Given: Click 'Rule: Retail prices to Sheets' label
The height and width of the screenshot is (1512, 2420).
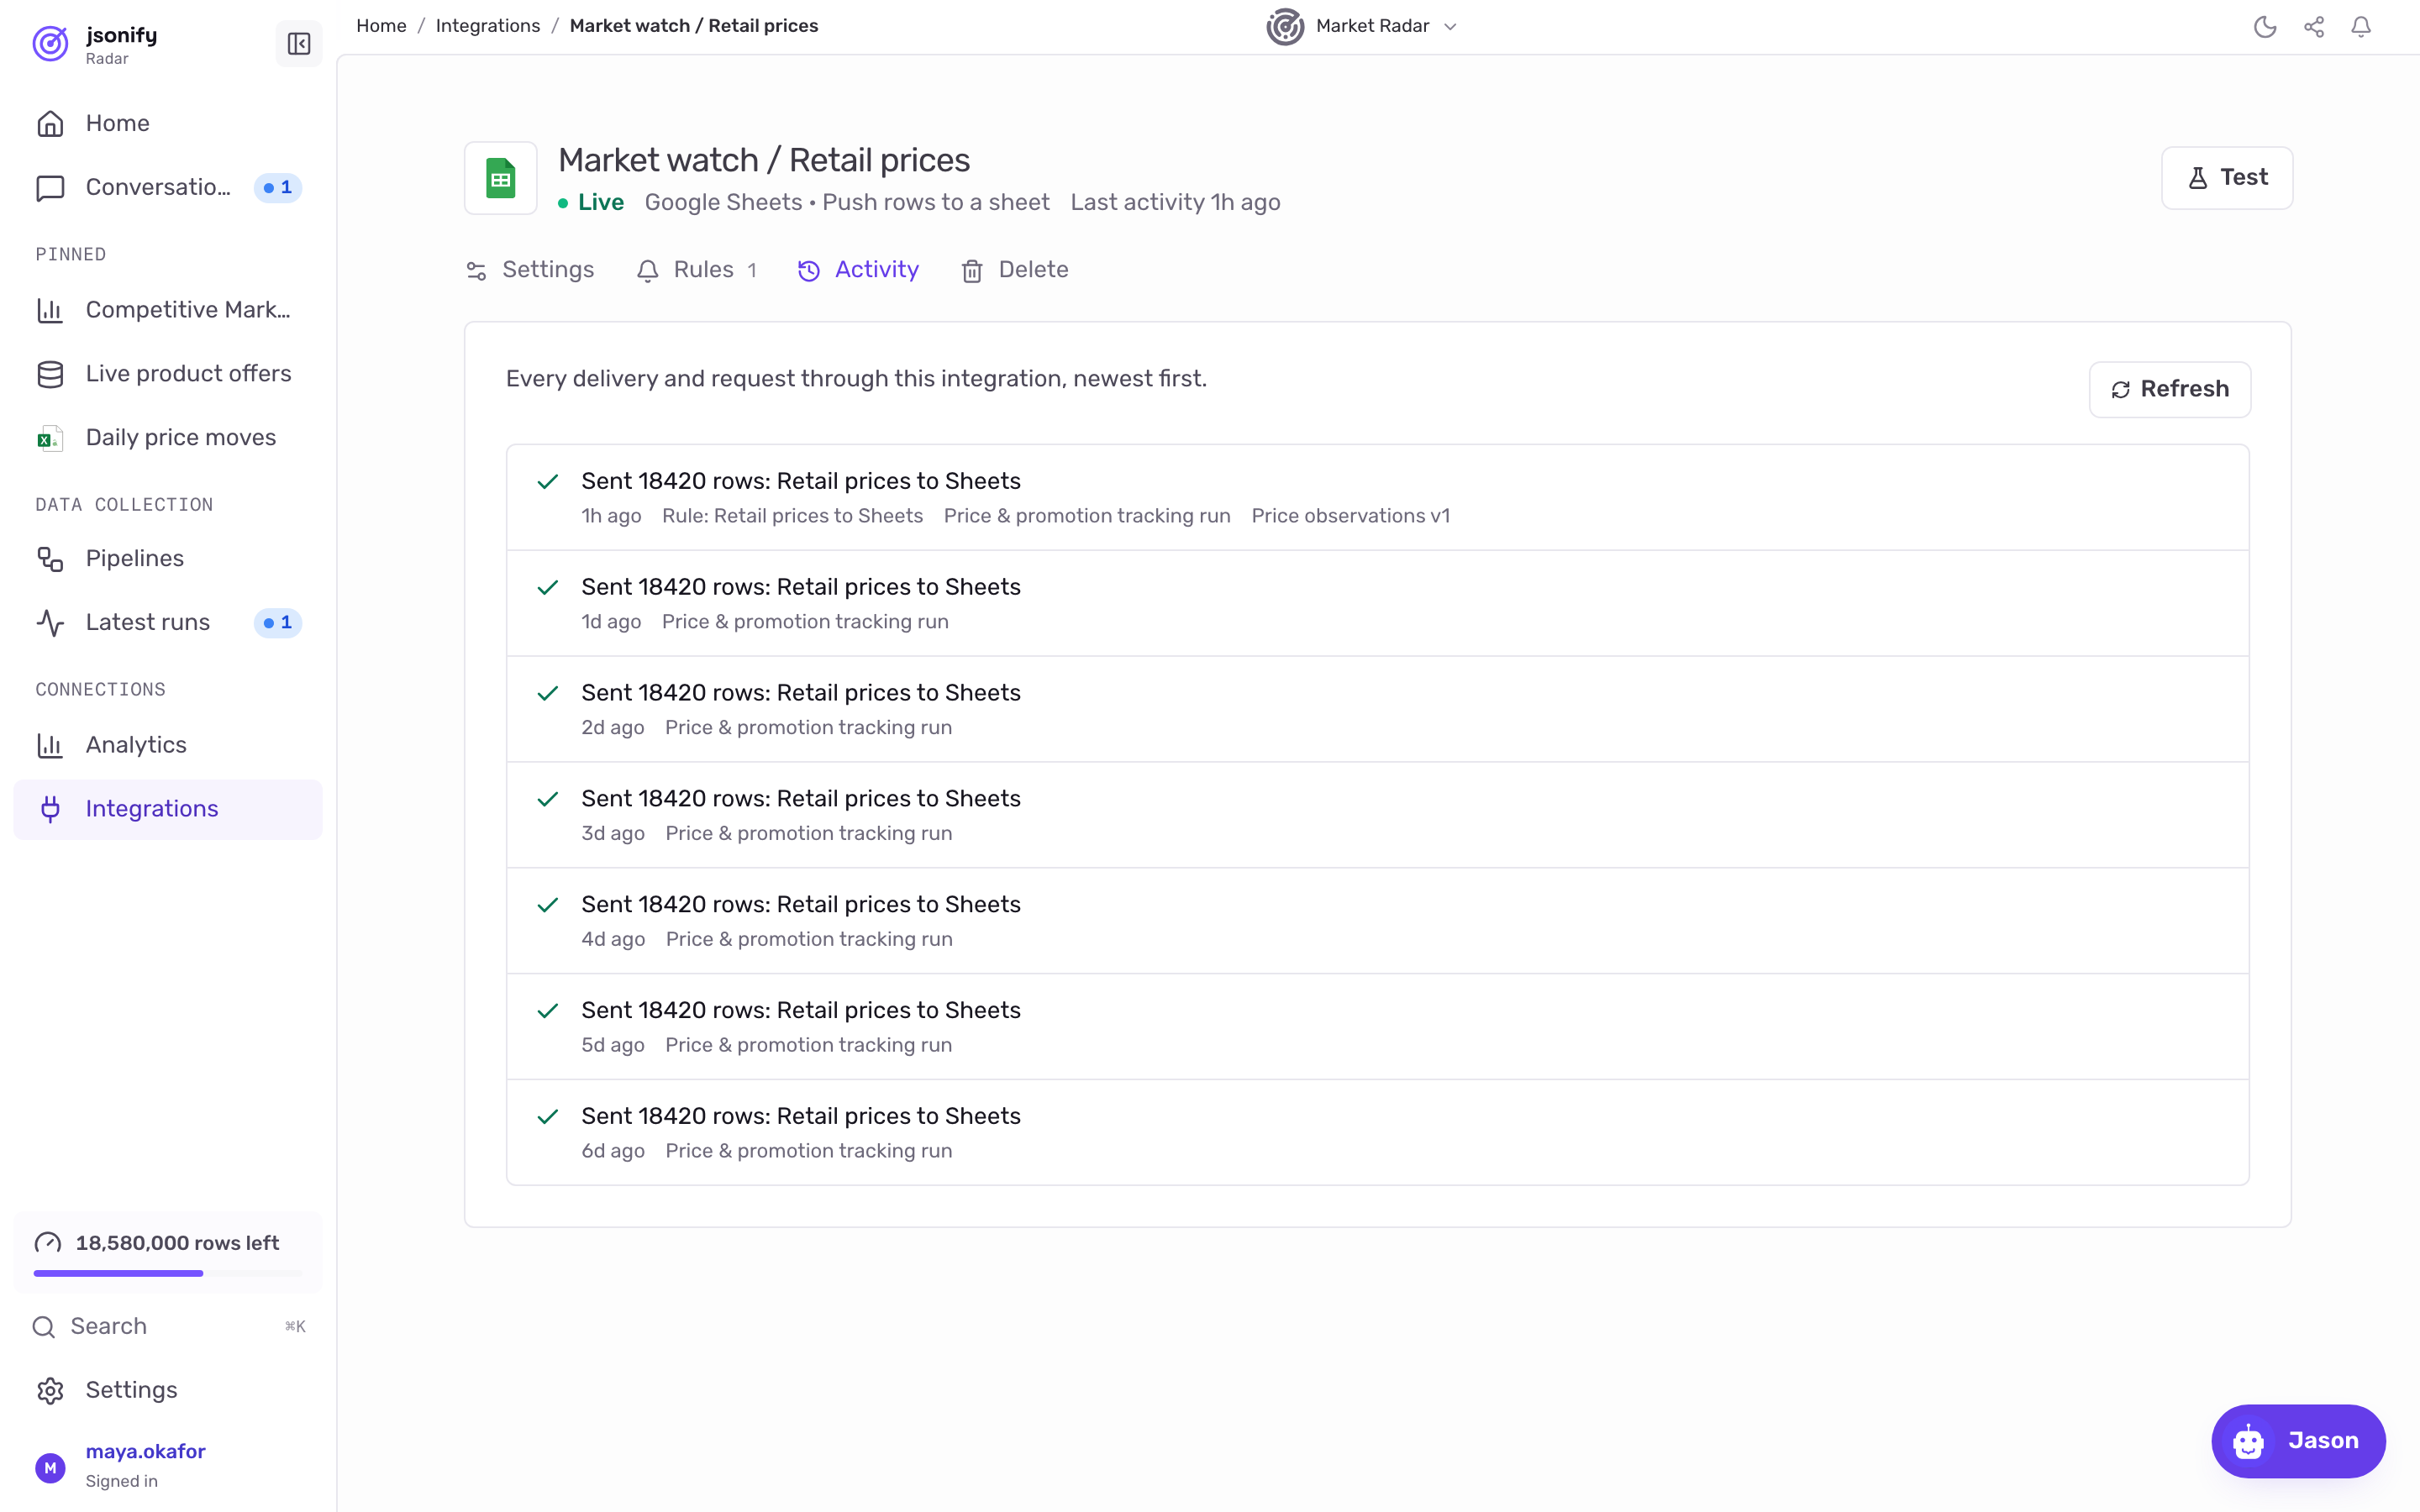Looking at the screenshot, I should (x=792, y=516).
